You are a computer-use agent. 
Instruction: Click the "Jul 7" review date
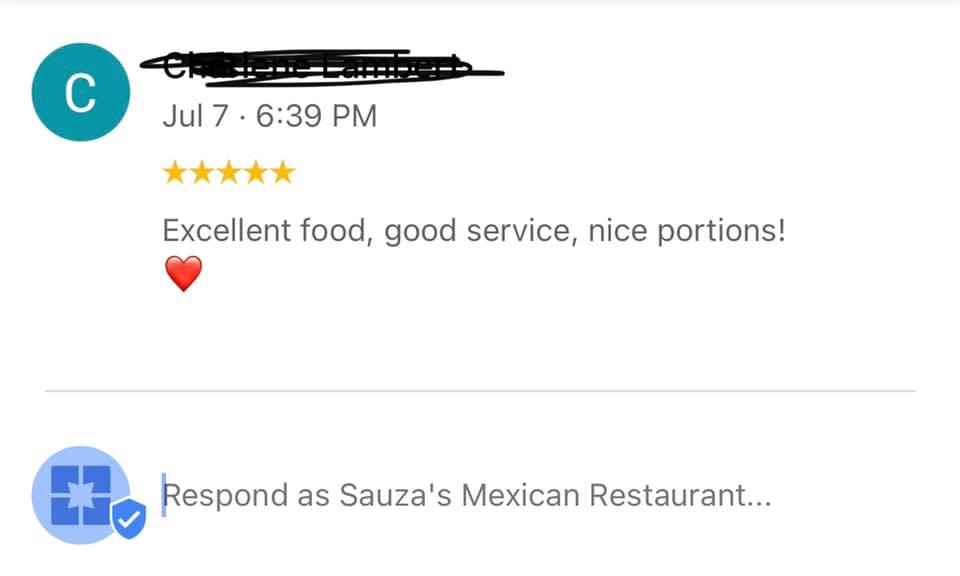tap(195, 116)
